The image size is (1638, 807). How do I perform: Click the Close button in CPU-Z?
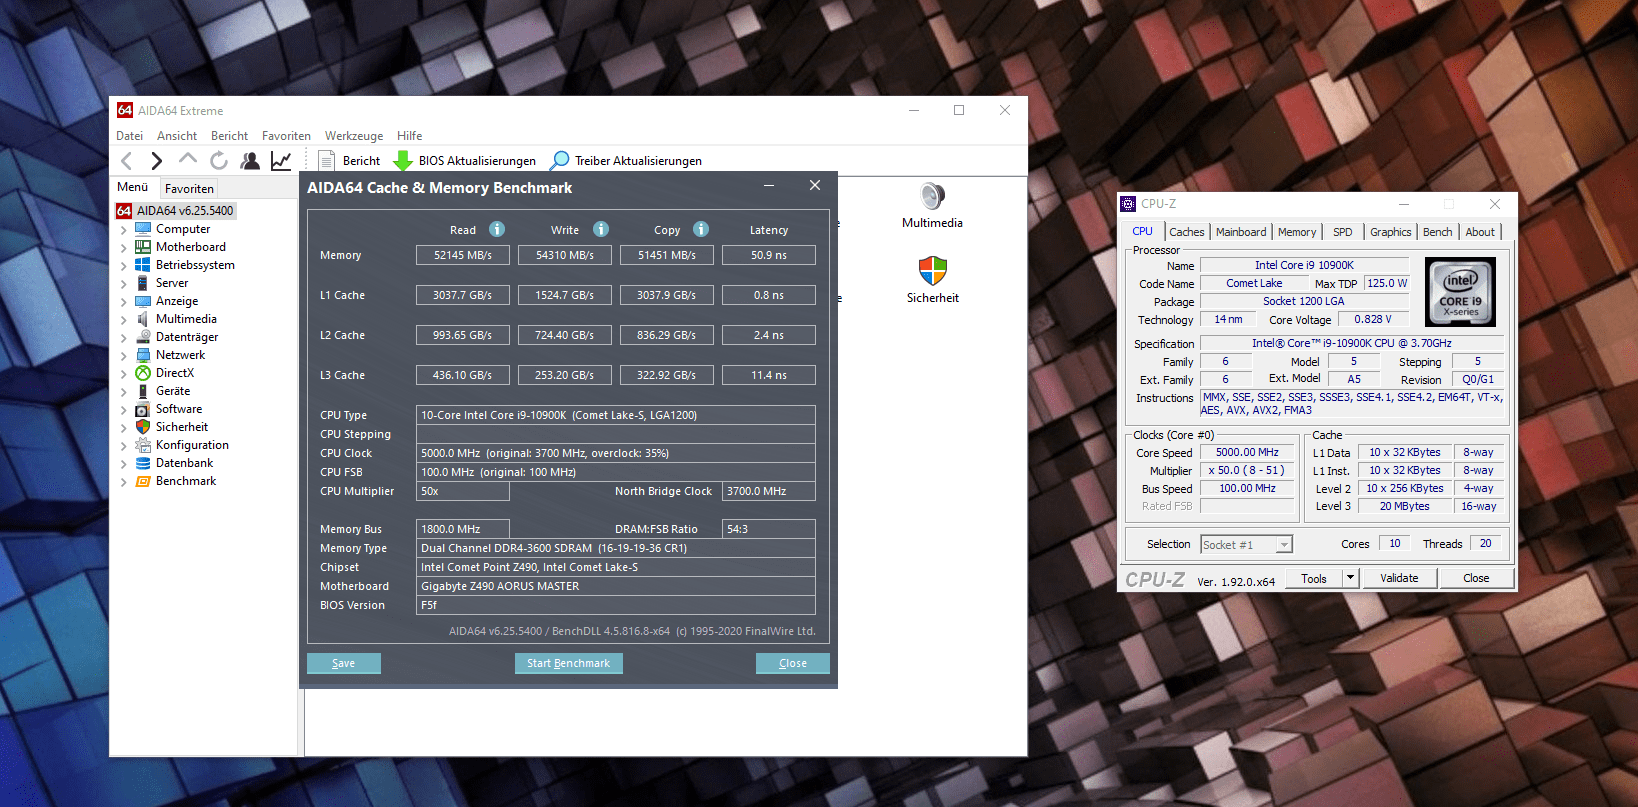pos(1476,578)
